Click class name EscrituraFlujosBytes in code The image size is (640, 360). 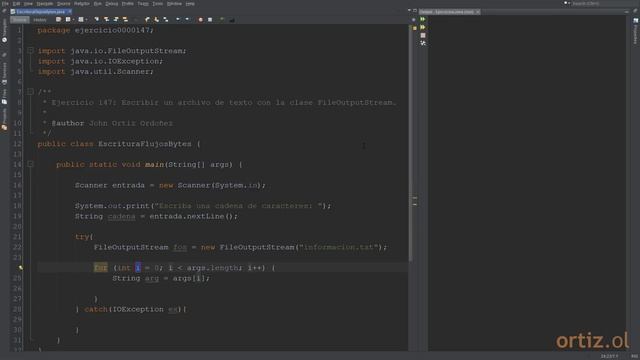coord(144,144)
